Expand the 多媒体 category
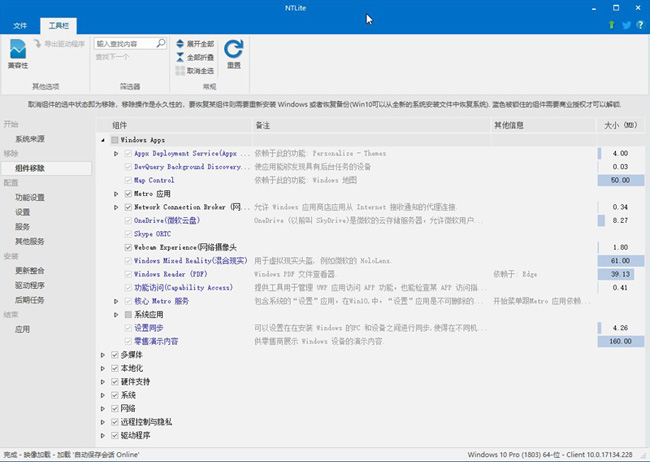Viewport: 650px width, 462px height. tap(103, 355)
